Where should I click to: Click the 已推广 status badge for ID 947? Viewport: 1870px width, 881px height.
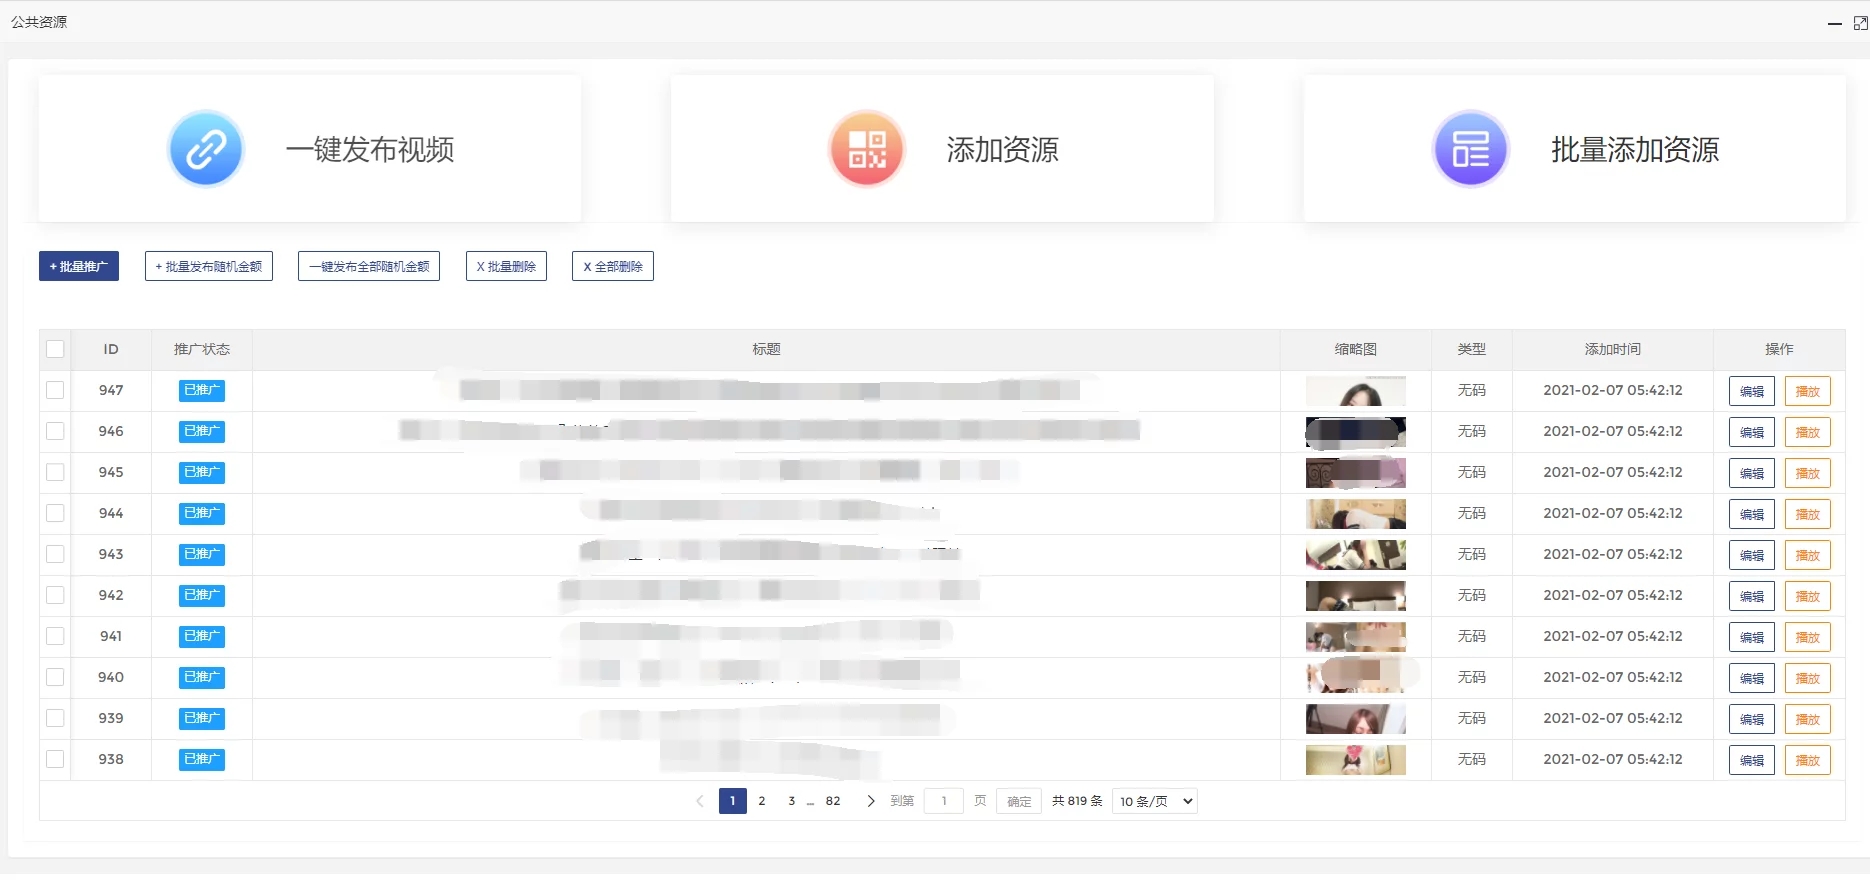202,390
